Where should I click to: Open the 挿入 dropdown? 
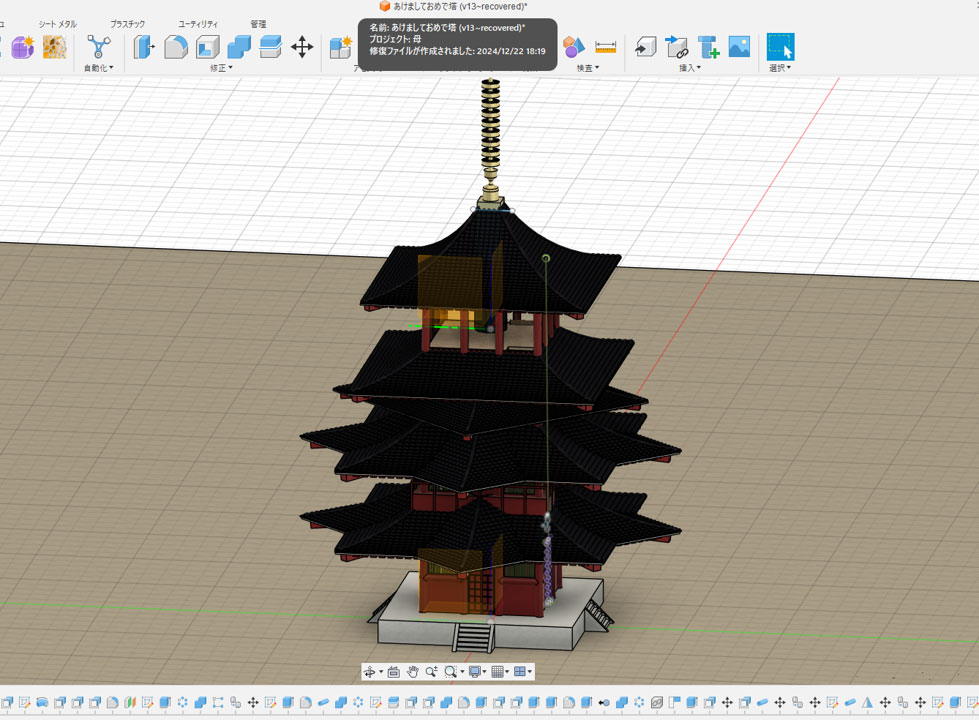coord(689,68)
